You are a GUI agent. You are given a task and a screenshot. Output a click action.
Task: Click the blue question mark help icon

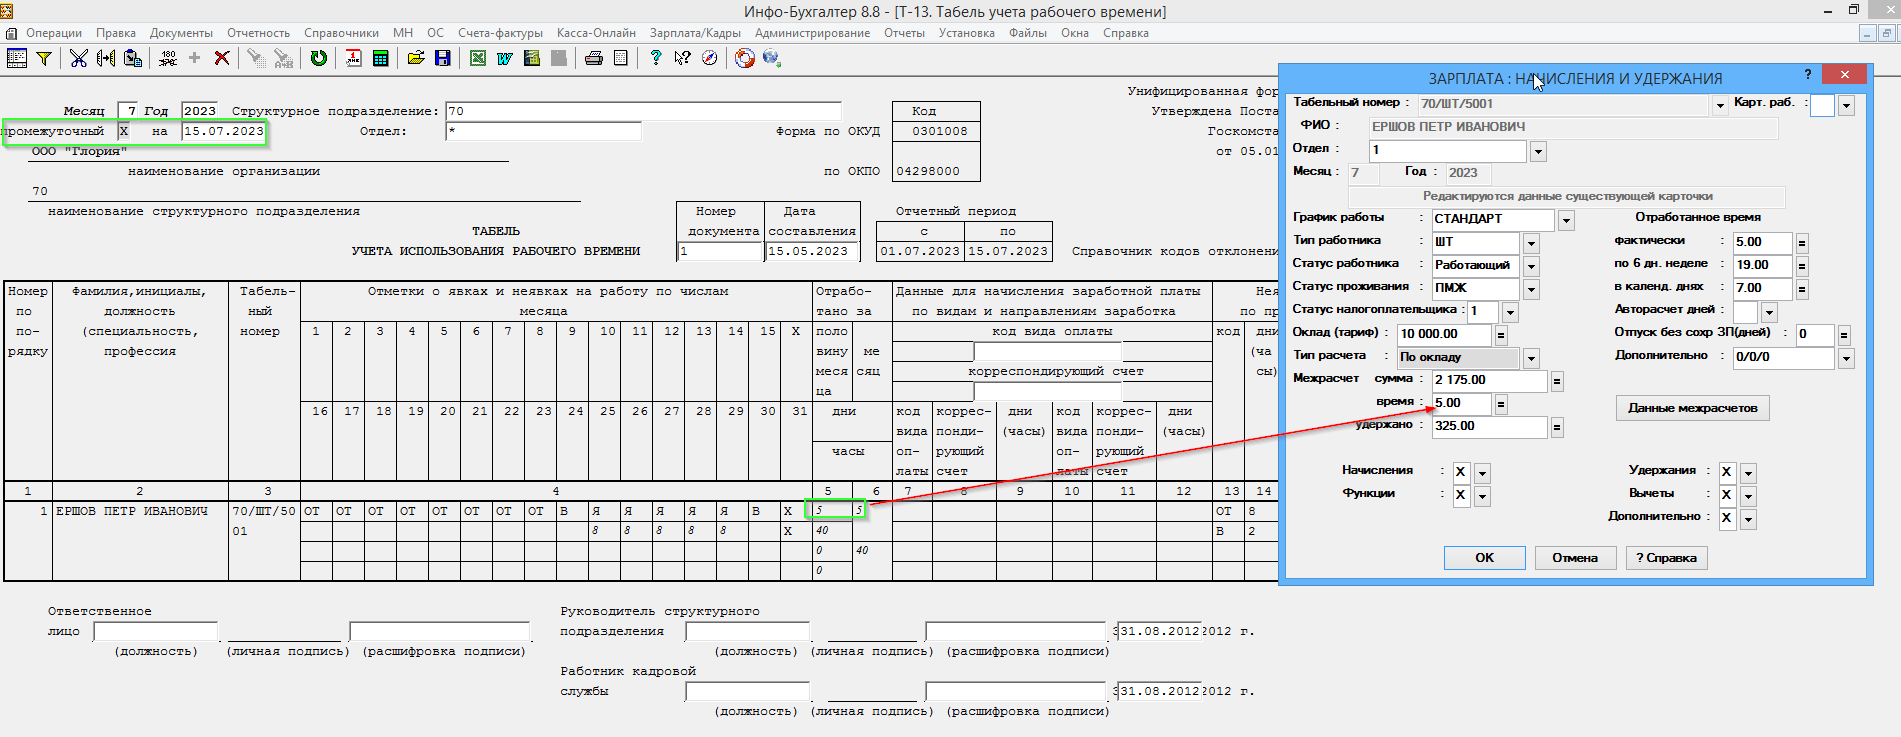coord(656,58)
